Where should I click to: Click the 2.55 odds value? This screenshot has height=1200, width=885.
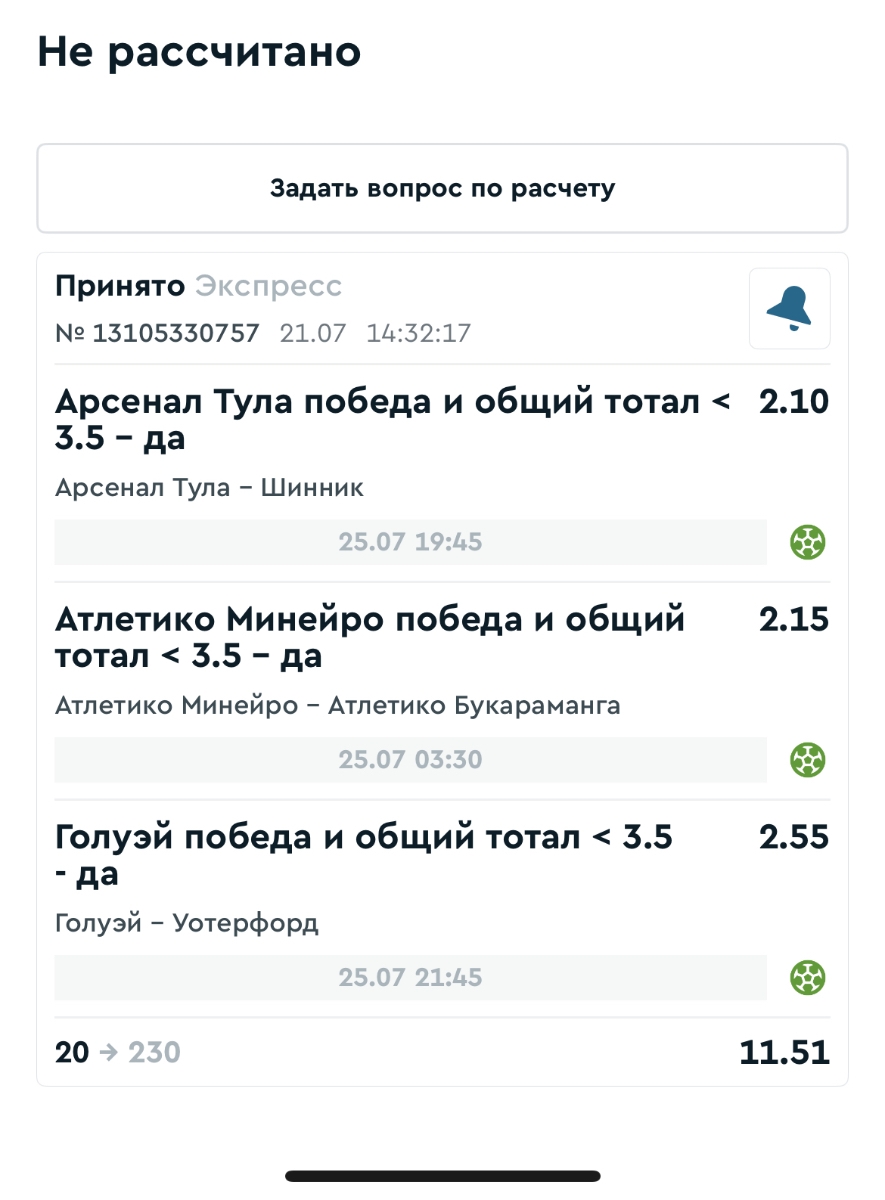tap(793, 837)
